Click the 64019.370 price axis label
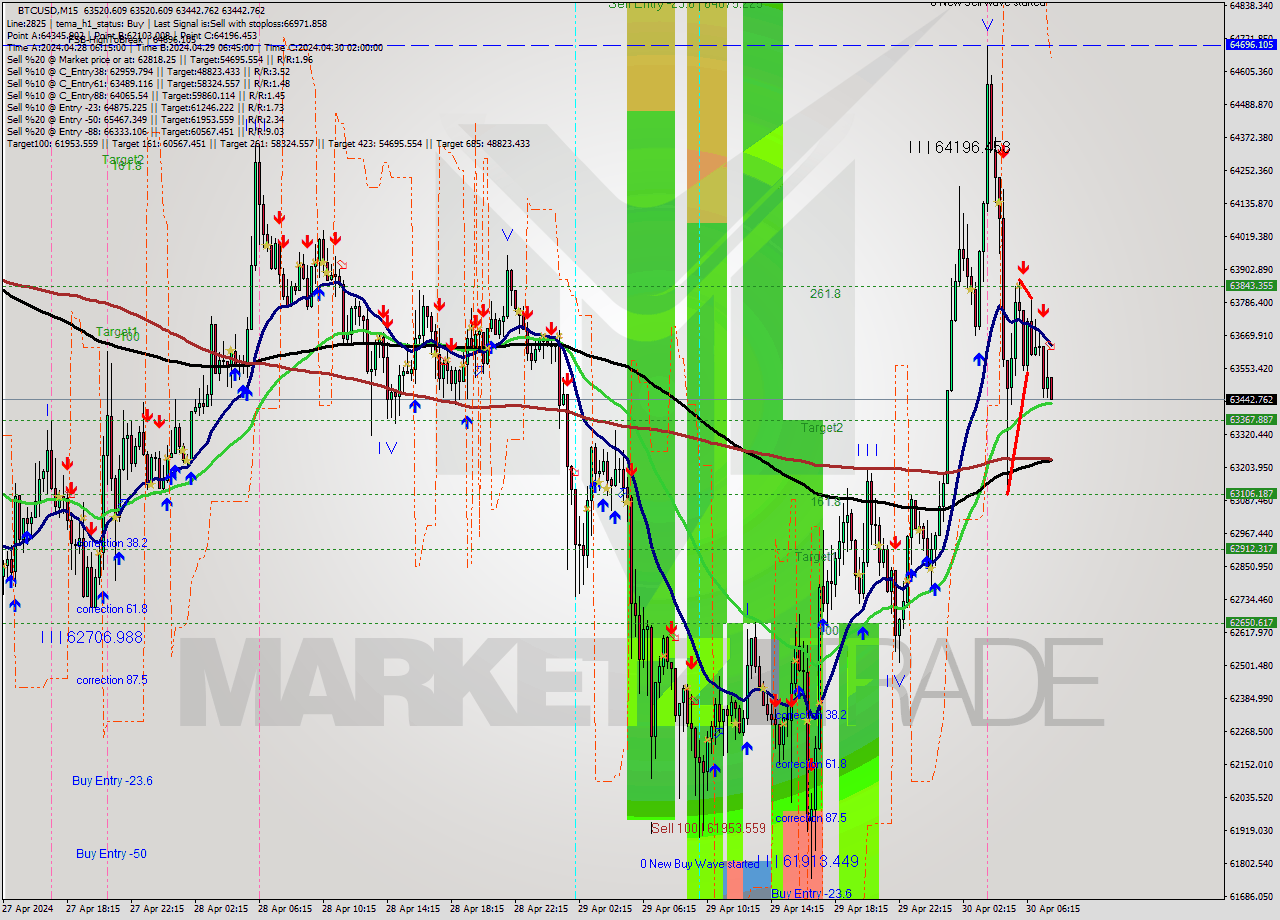Image resolution: width=1280 pixels, height=920 pixels. [x=1252, y=236]
